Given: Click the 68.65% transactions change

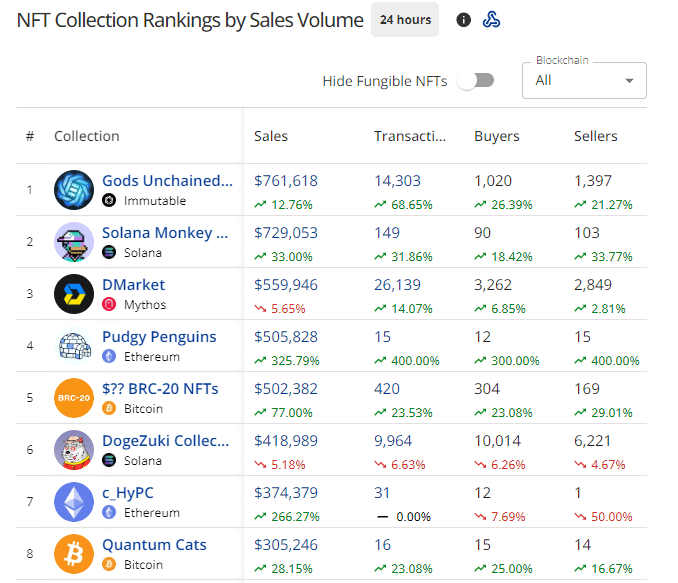Looking at the screenshot, I should (412, 205).
